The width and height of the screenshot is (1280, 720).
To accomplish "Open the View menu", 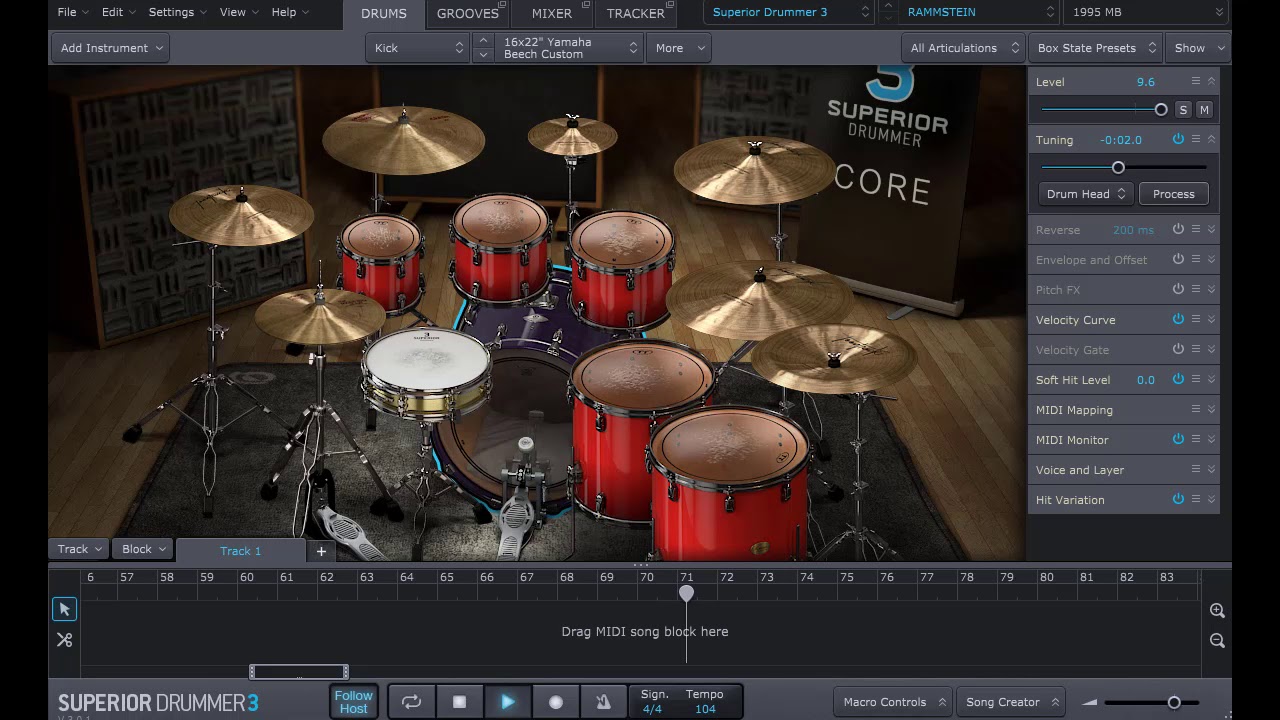I will coord(239,12).
